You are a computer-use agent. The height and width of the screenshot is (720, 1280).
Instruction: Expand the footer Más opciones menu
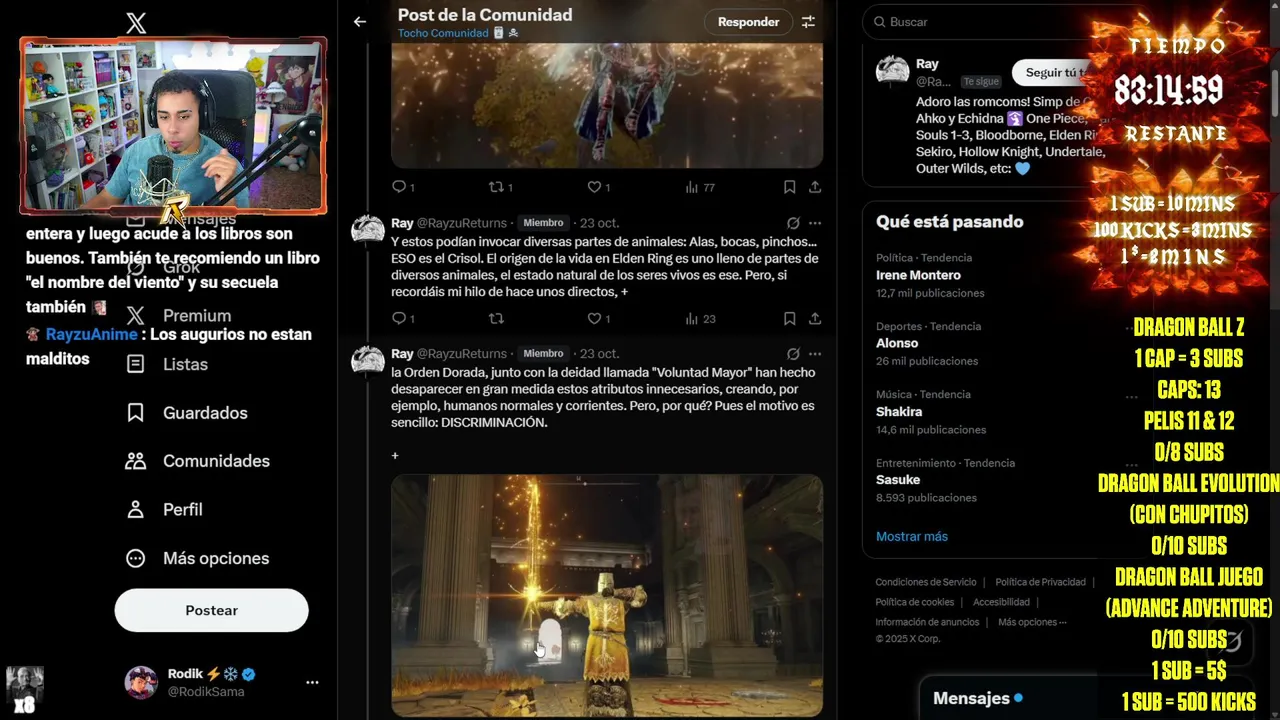(1032, 622)
